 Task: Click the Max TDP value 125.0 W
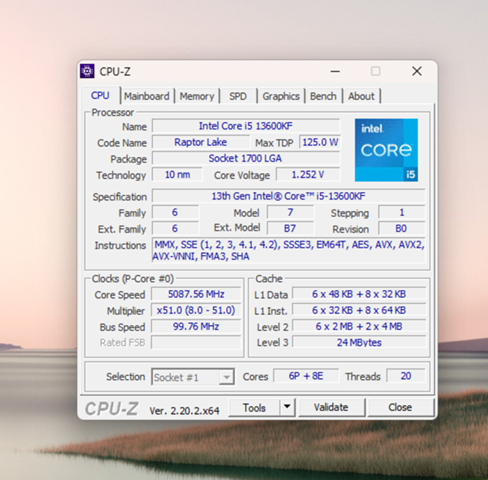(320, 142)
